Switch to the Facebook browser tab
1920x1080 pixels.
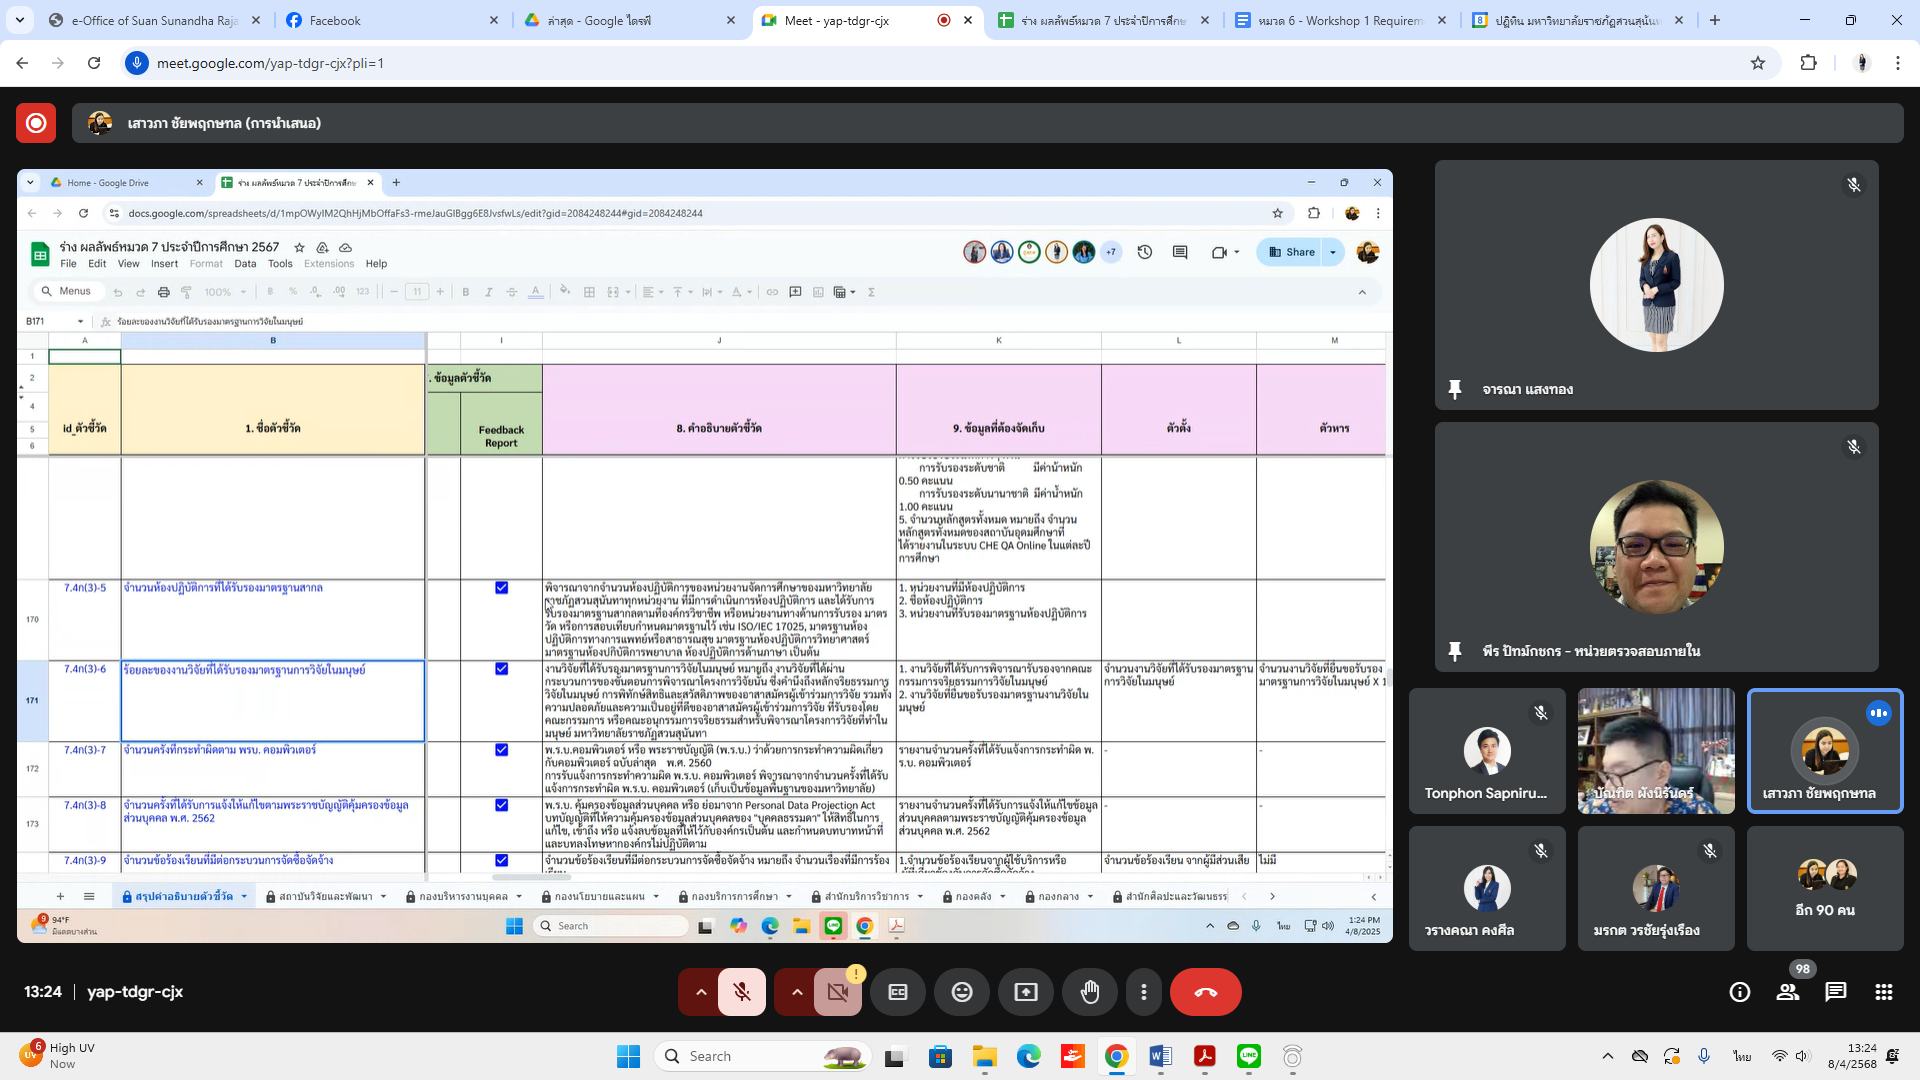tap(390, 20)
